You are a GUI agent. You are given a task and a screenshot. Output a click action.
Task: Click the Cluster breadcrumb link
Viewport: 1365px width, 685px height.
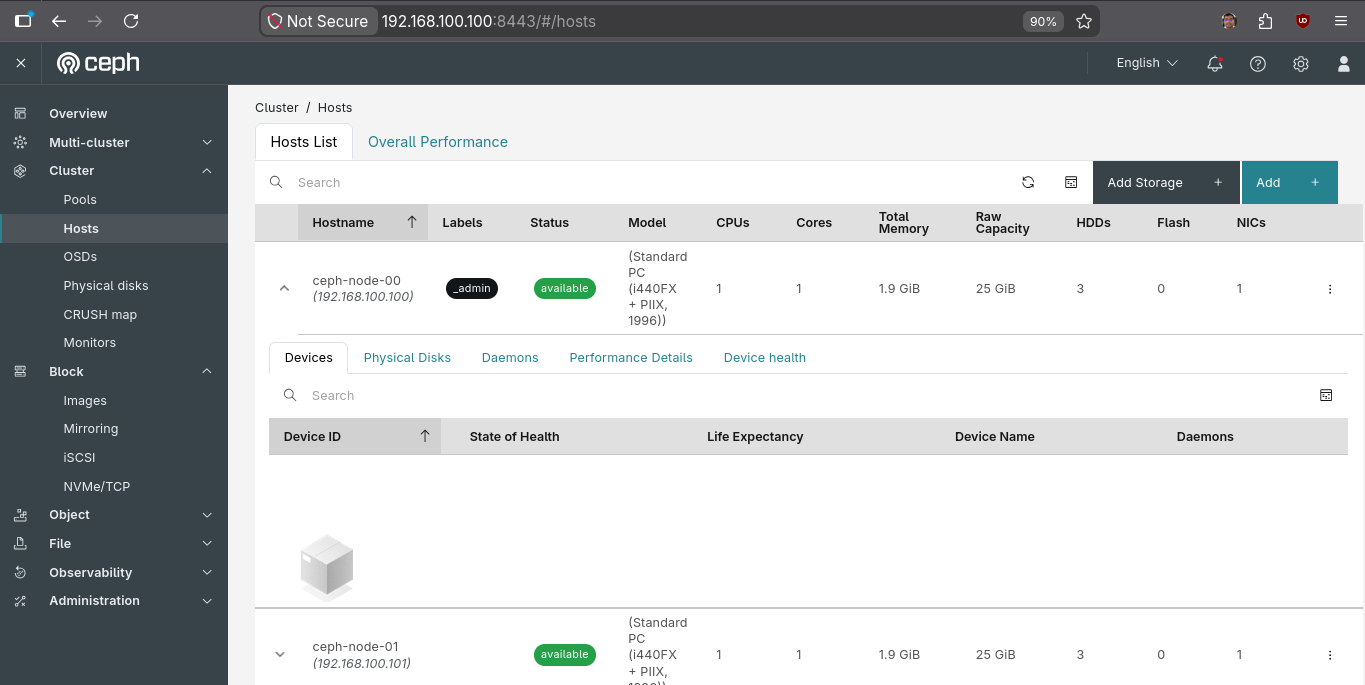pyautogui.click(x=277, y=107)
